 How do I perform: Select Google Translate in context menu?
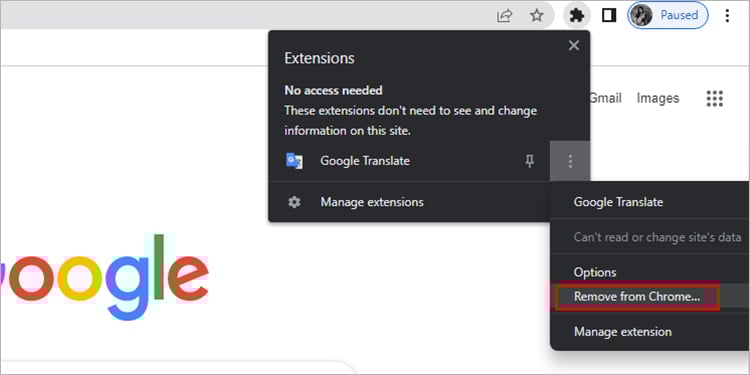(618, 202)
